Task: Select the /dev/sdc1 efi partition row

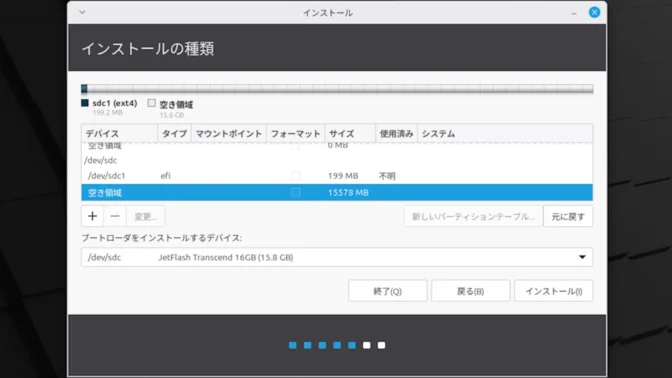Action: (337, 176)
